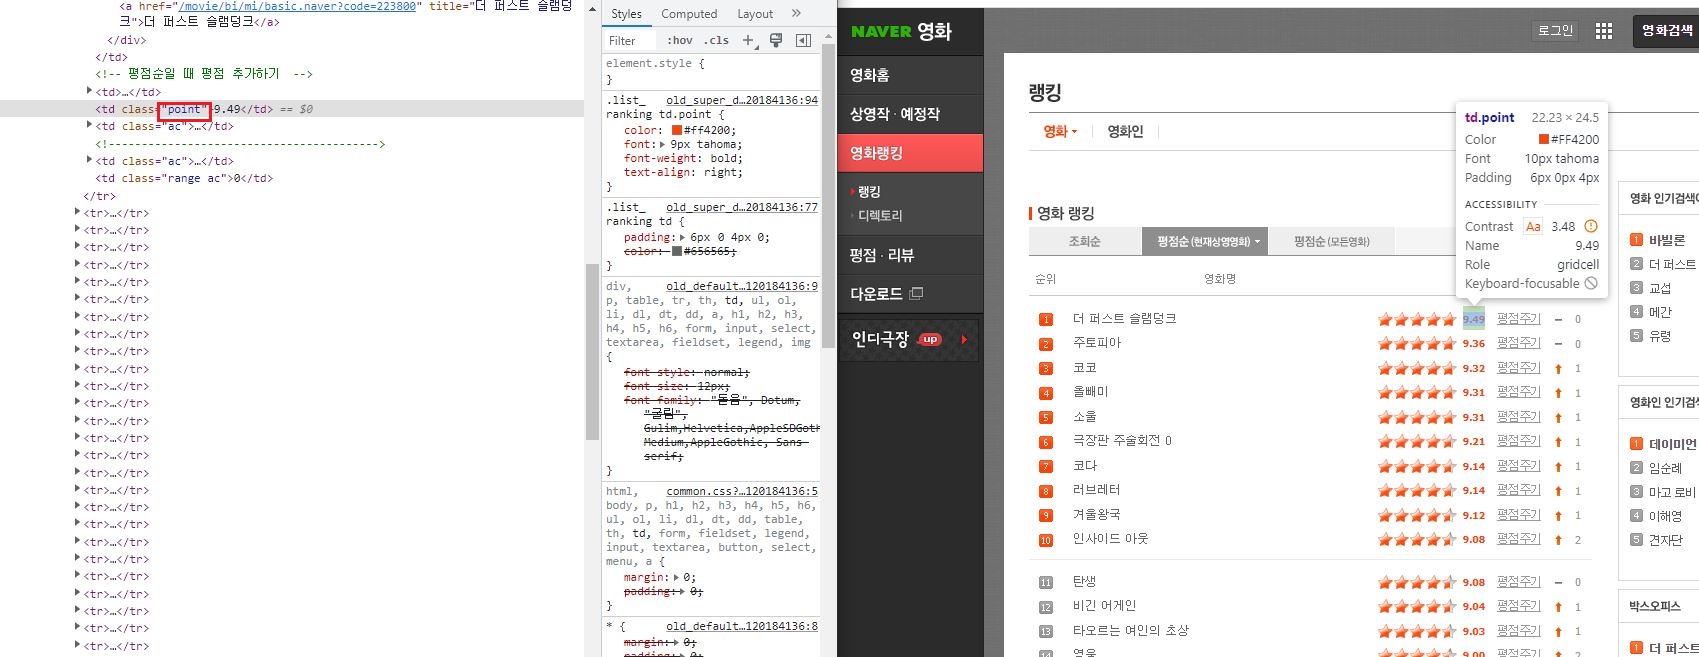The width and height of the screenshot is (1699, 657).
Task: Open the 랭킹 submenu item
Action: [869, 191]
